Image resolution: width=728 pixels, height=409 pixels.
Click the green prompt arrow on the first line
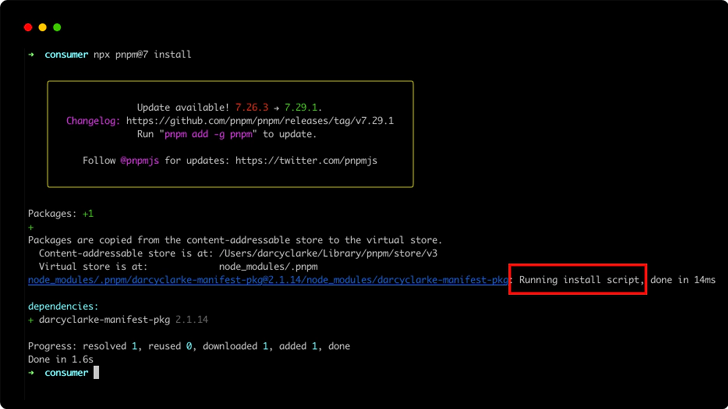pyautogui.click(x=31, y=55)
